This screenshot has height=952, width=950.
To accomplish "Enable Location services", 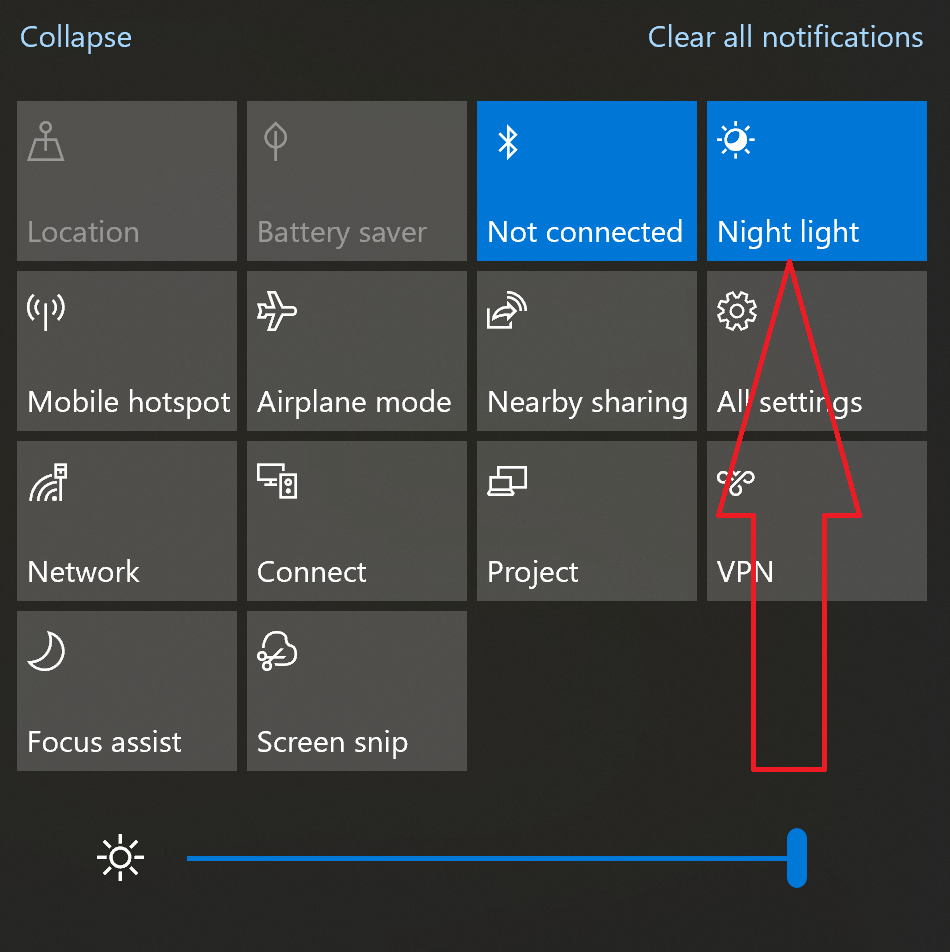I will 126,181.
